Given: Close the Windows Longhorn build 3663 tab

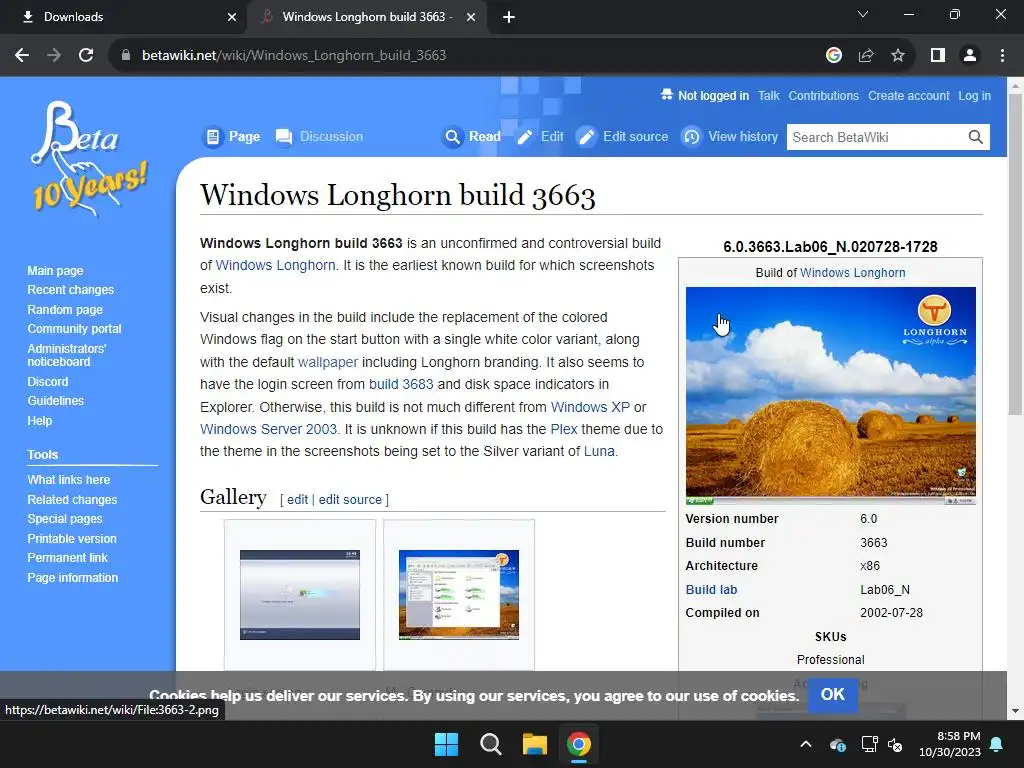Looking at the screenshot, I should (471, 17).
